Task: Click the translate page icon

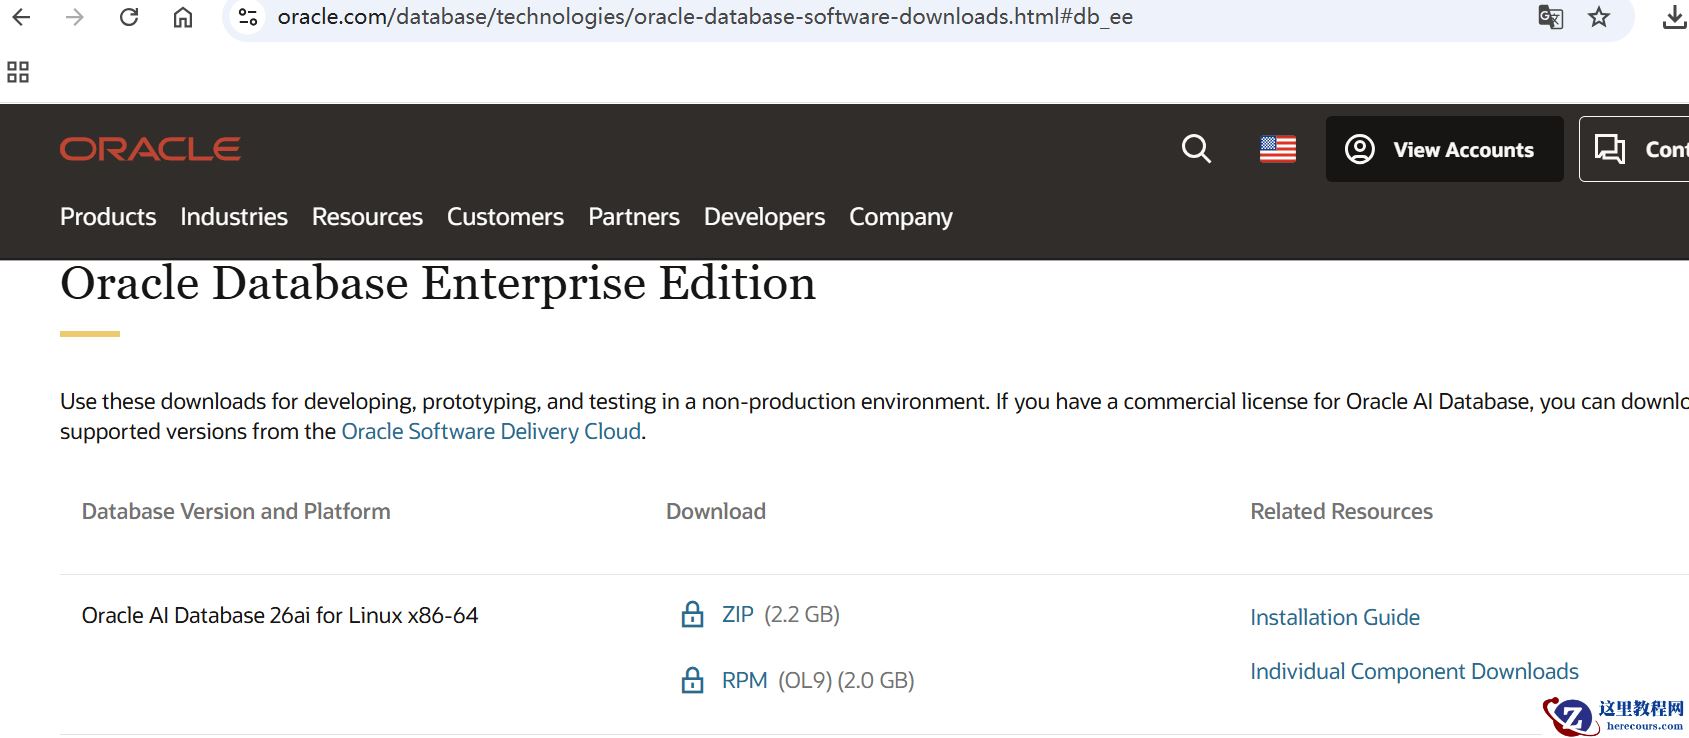Action: [x=1550, y=17]
